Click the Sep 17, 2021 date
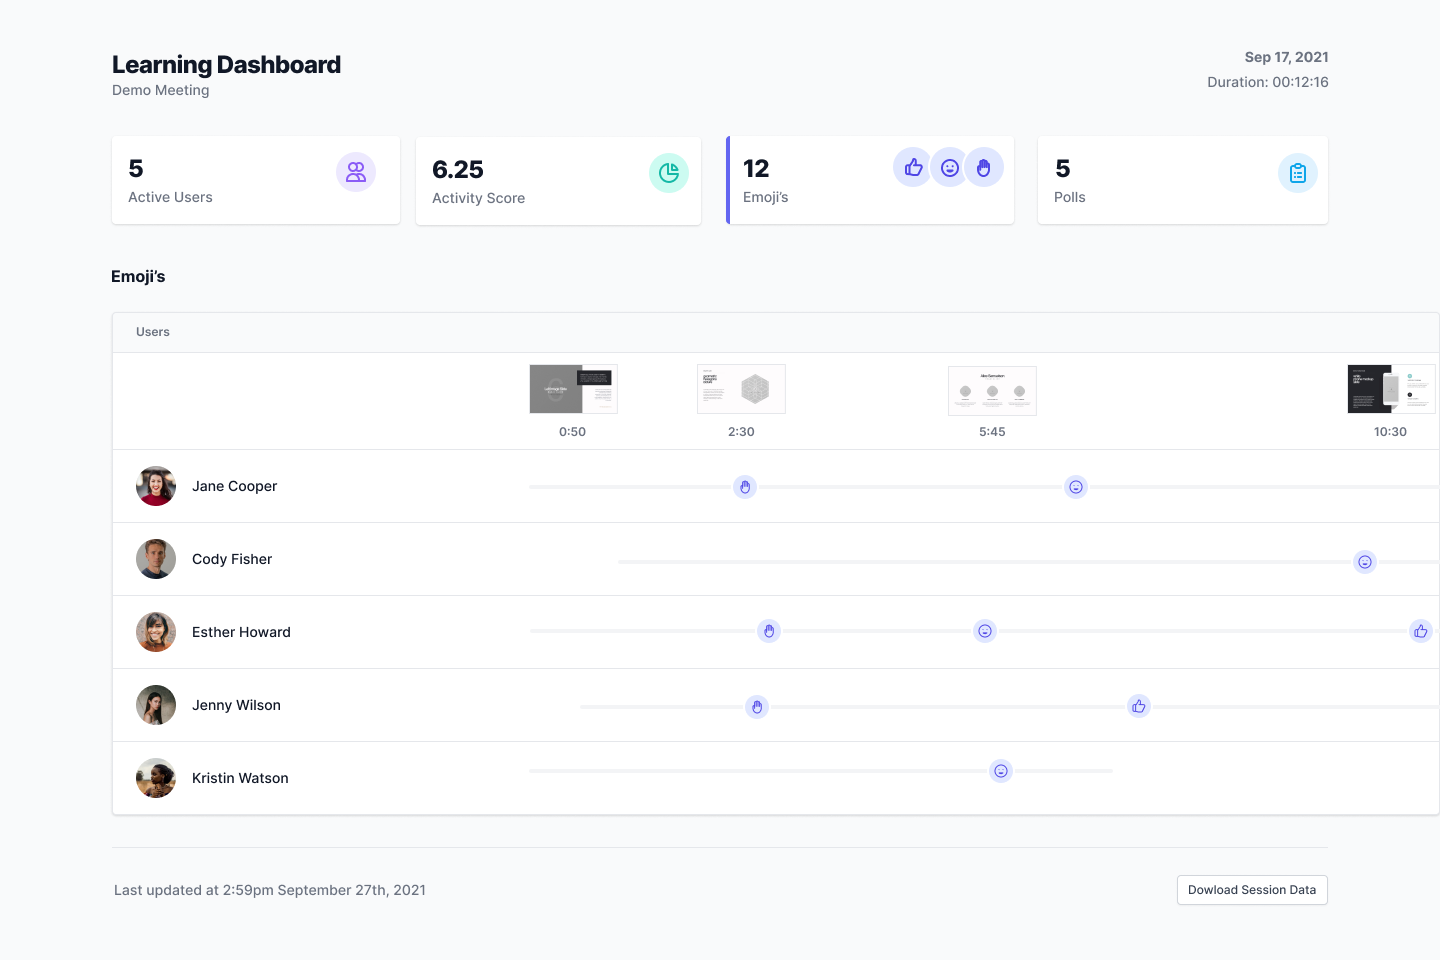The width and height of the screenshot is (1440, 960). coord(1286,57)
